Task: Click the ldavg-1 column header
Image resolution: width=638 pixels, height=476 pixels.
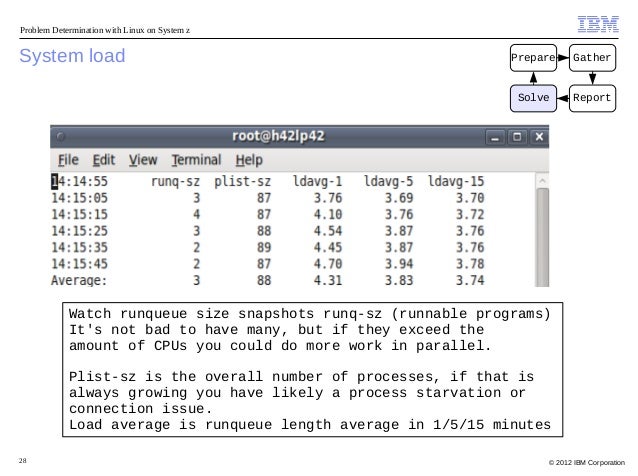Action: (317, 181)
